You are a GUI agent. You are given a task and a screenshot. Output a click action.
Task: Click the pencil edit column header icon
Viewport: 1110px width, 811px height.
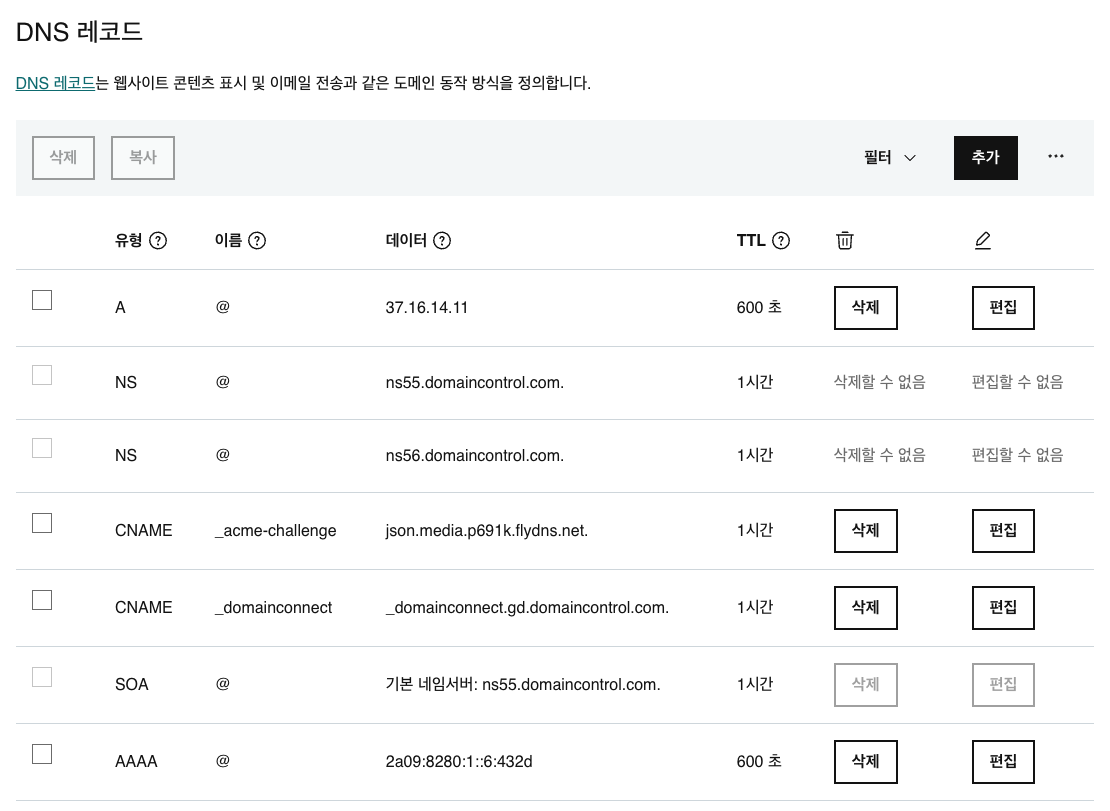click(x=982, y=241)
